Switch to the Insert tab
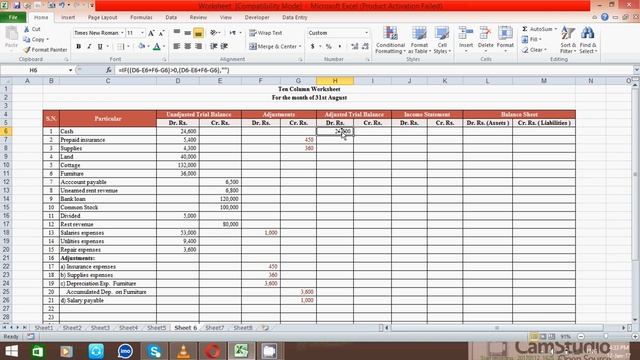The height and width of the screenshot is (360, 640). click(x=68, y=18)
